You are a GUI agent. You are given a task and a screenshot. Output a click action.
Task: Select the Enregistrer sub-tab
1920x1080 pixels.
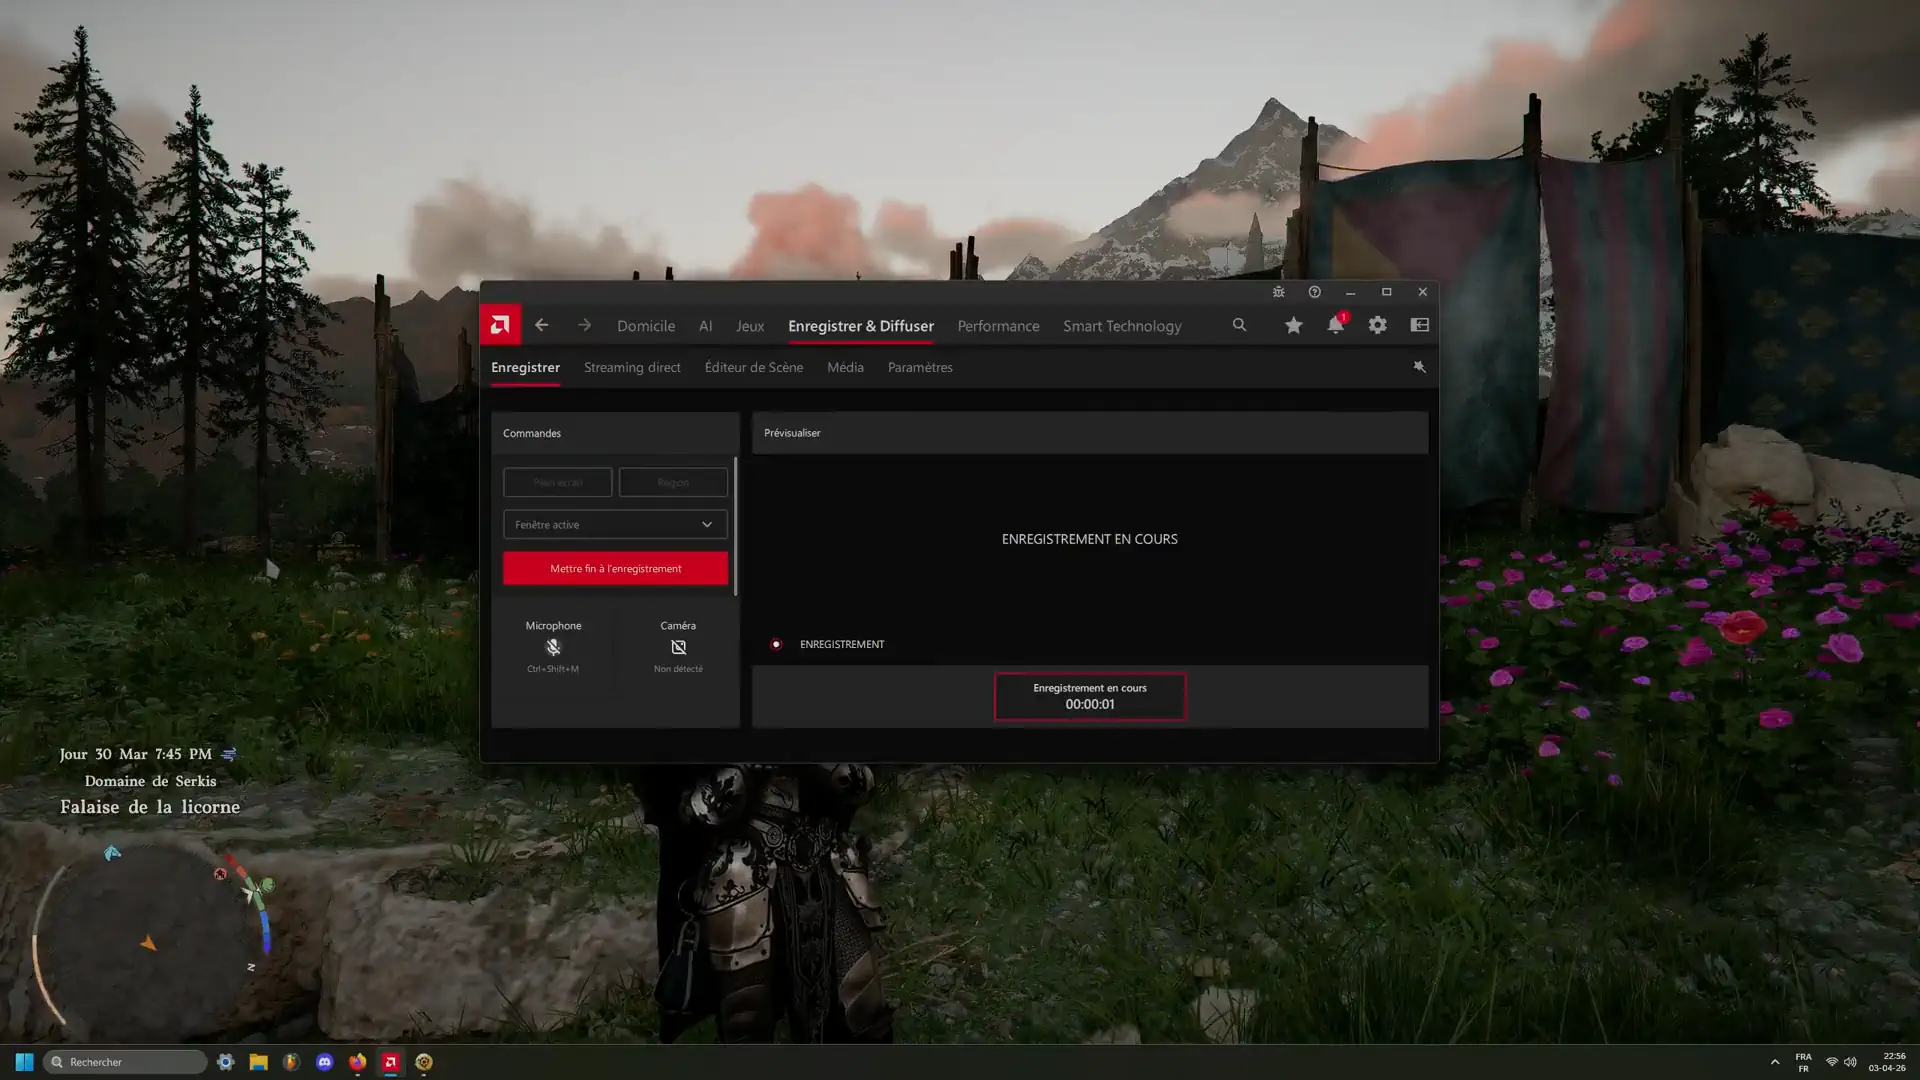[525, 367]
